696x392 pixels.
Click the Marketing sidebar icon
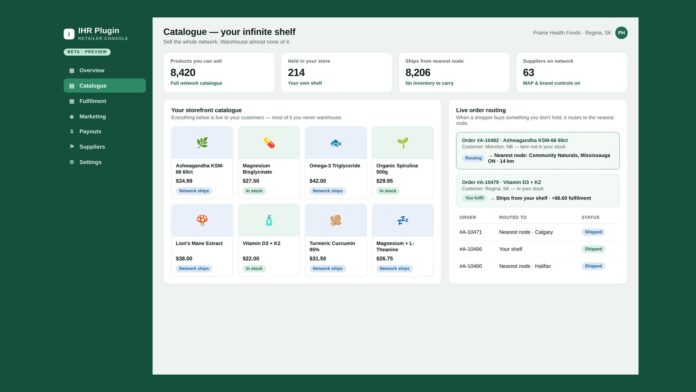point(71,116)
